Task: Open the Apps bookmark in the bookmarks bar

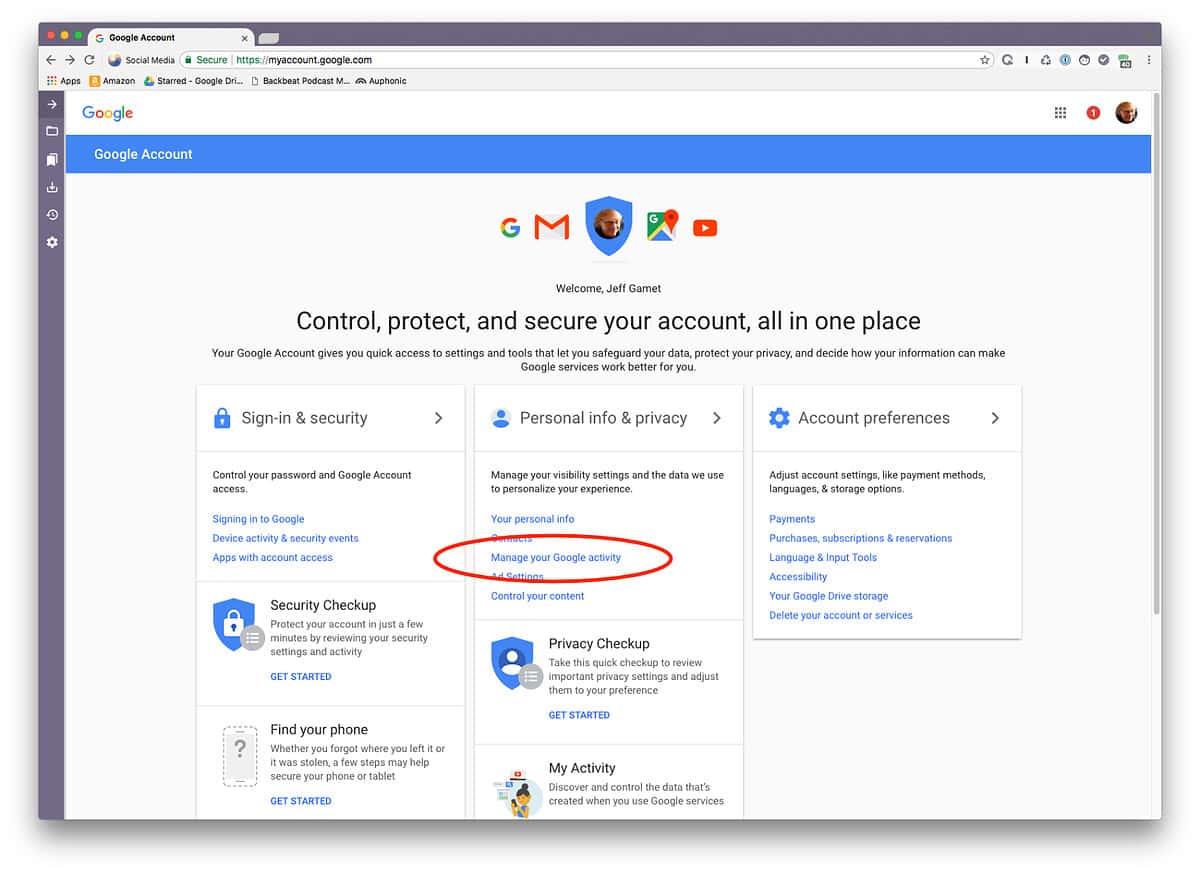Action: 64,81
